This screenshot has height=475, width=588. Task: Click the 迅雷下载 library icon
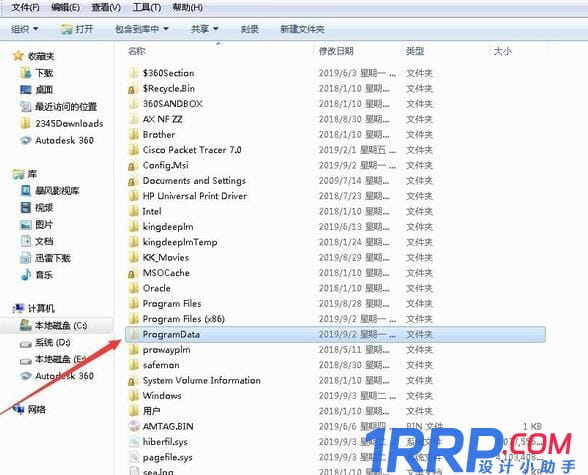pyautogui.click(x=26, y=258)
